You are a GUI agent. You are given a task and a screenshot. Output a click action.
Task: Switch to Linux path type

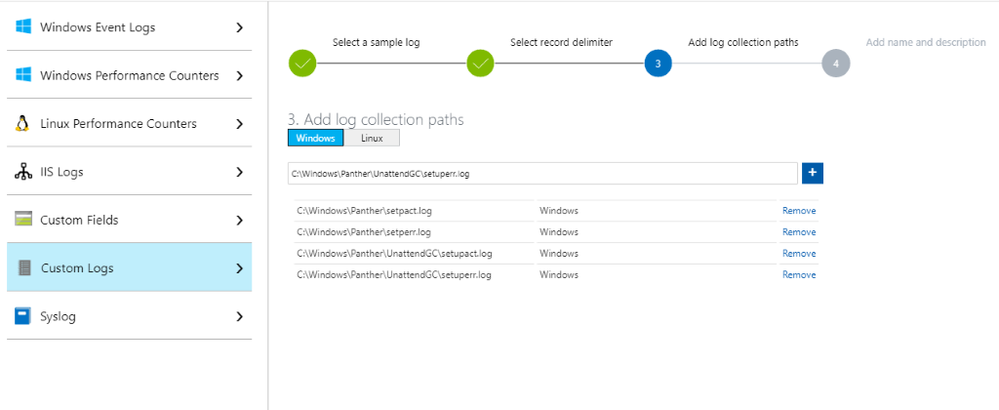pos(372,138)
